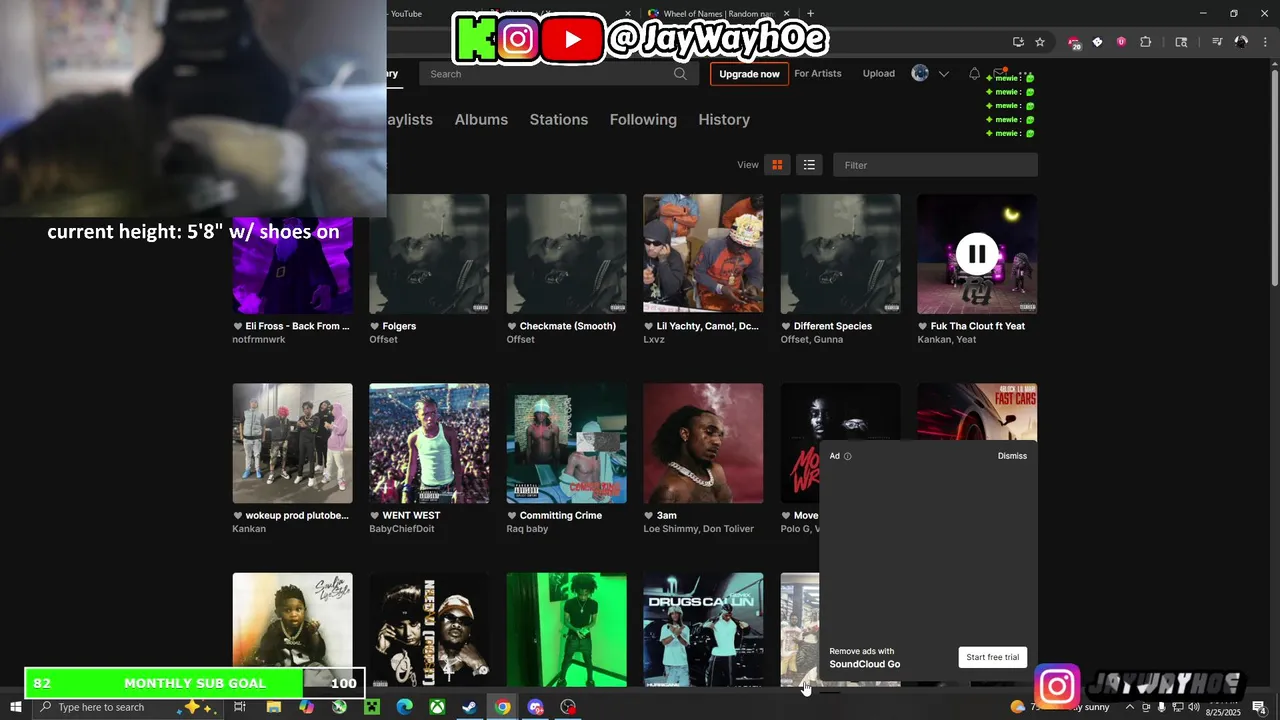
Task: Click the Chrome icon on the taskbar
Action: click(x=502, y=707)
